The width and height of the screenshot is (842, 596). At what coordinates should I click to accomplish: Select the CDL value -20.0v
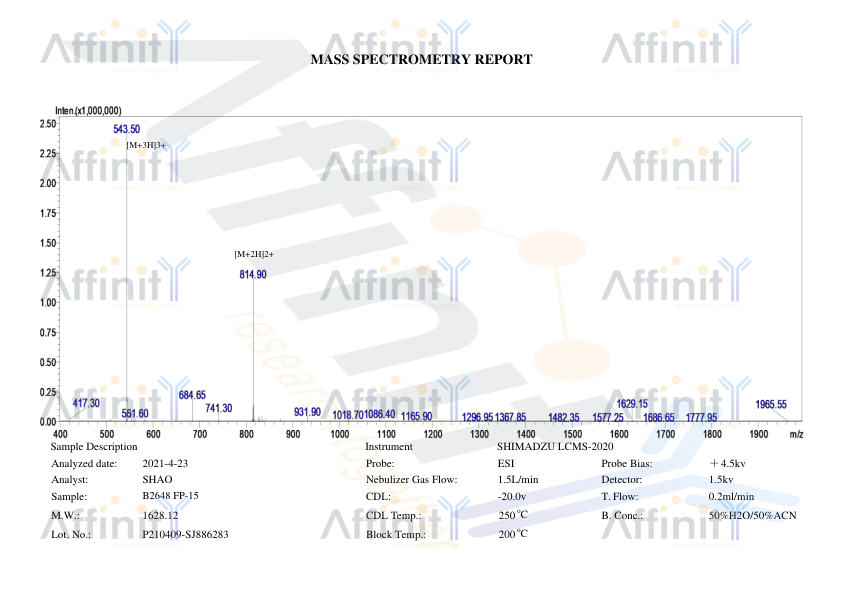coord(512,497)
